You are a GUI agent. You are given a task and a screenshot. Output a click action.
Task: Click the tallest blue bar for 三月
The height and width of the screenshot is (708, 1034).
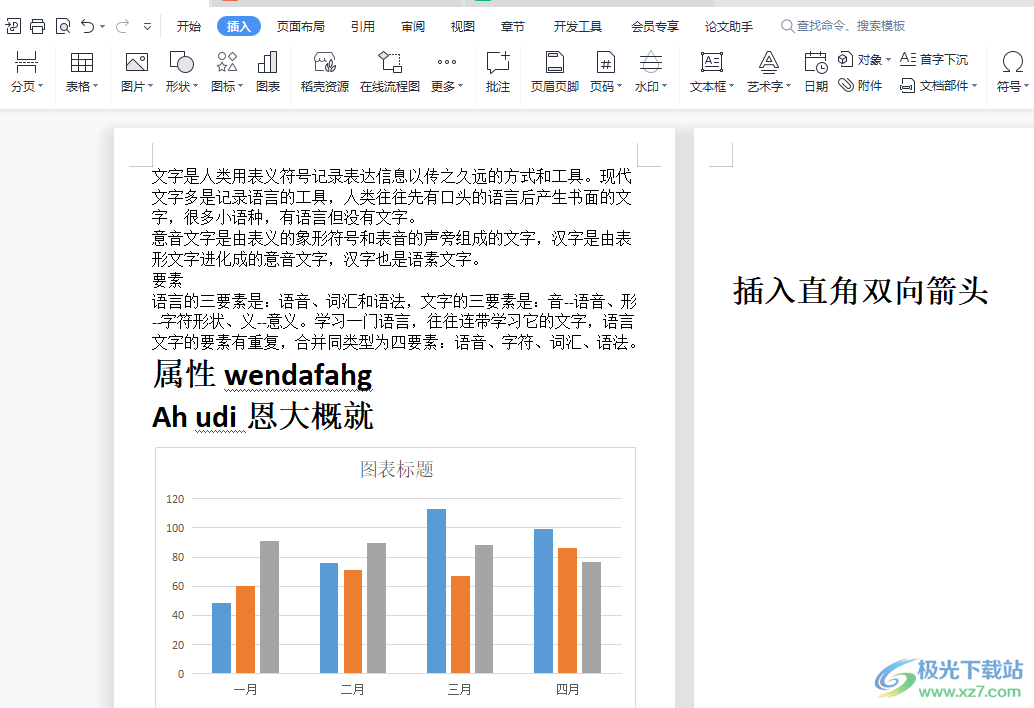(436, 591)
